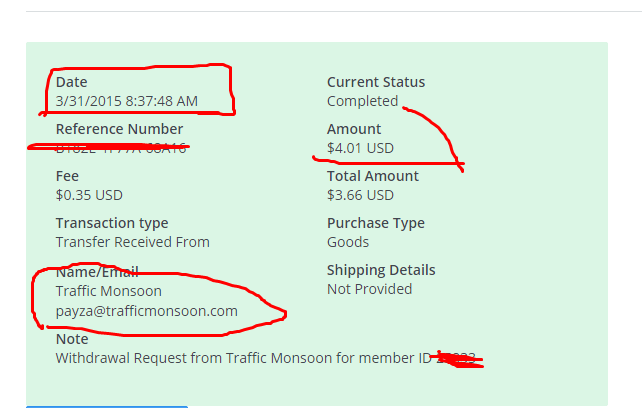Click the Transaction type label
This screenshot has height=408, width=642.
(111, 223)
